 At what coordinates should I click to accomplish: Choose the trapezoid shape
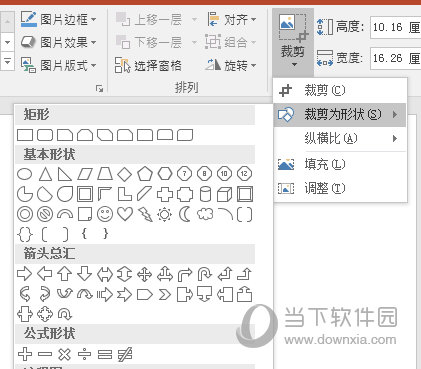(x=105, y=174)
